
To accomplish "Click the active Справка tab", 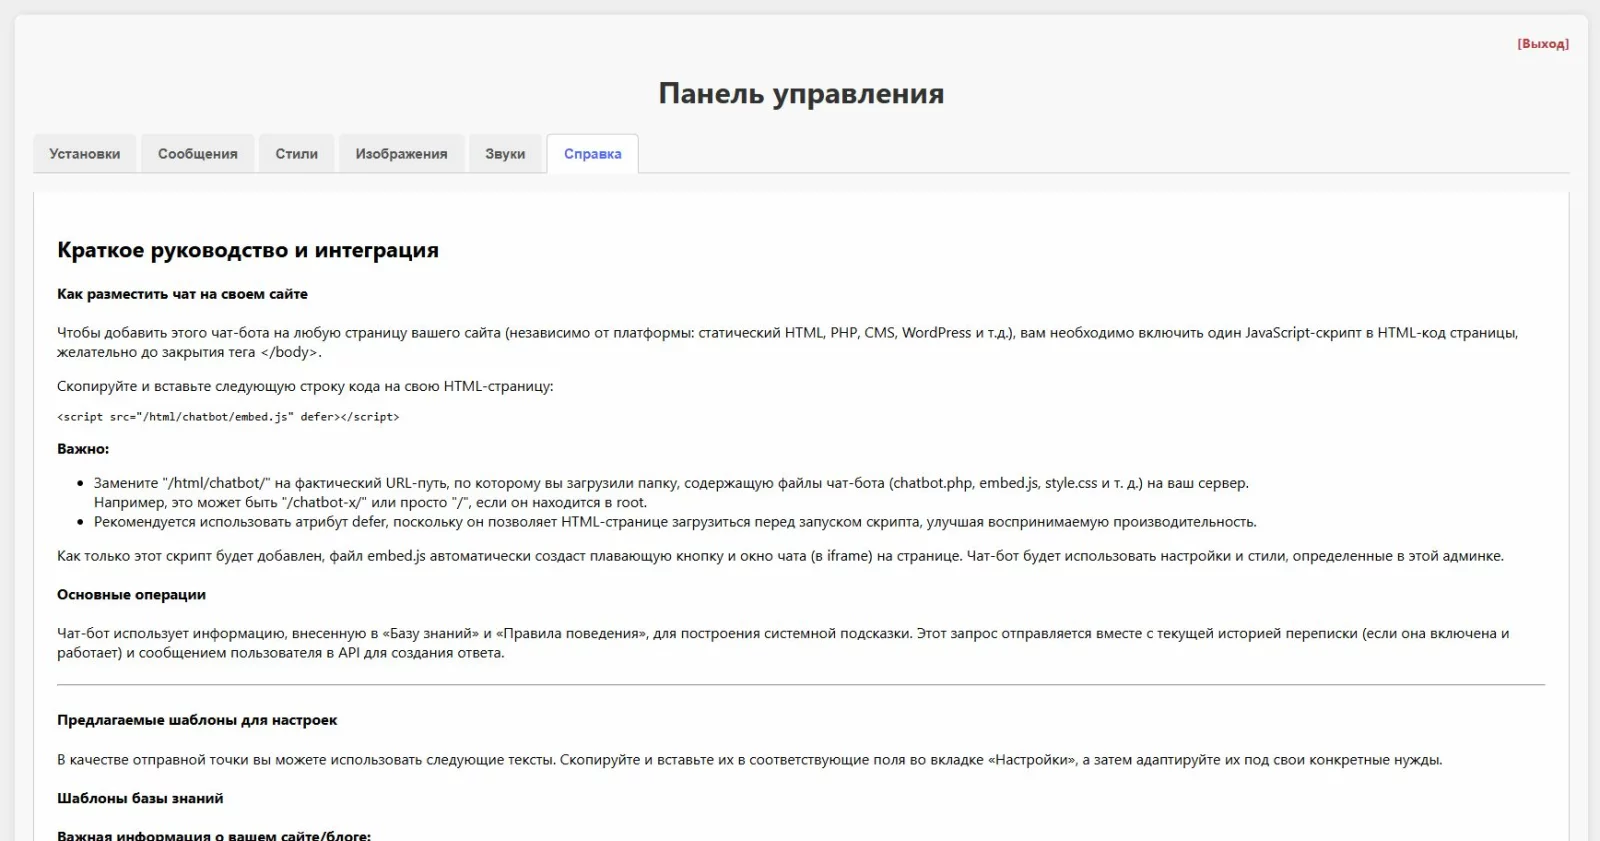I will pyautogui.click(x=592, y=154).
